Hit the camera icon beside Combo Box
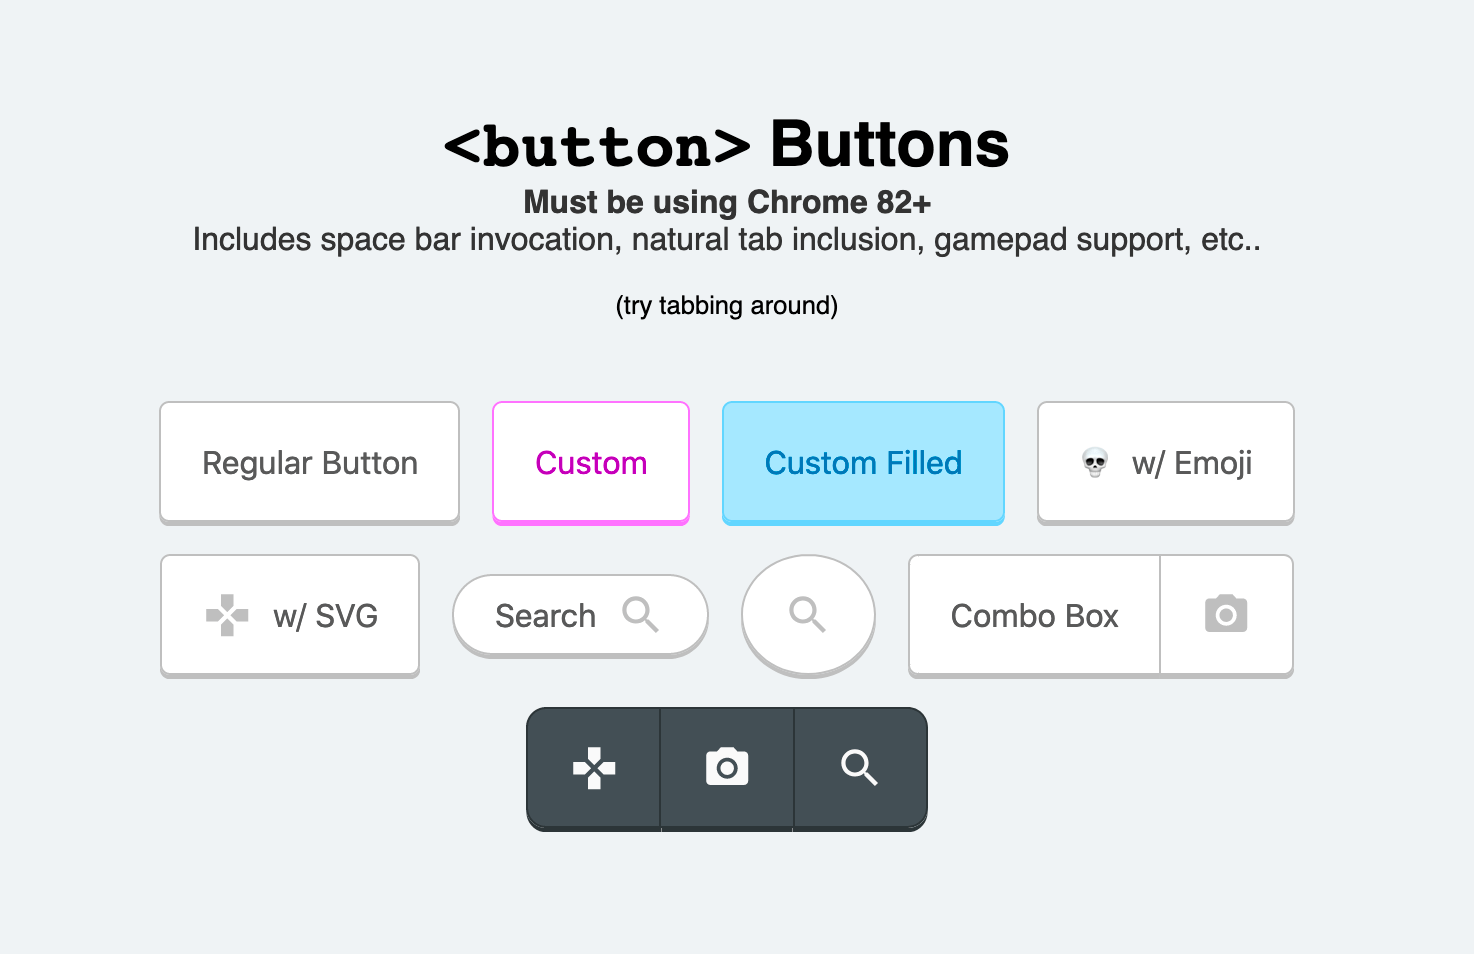 pos(1226,615)
